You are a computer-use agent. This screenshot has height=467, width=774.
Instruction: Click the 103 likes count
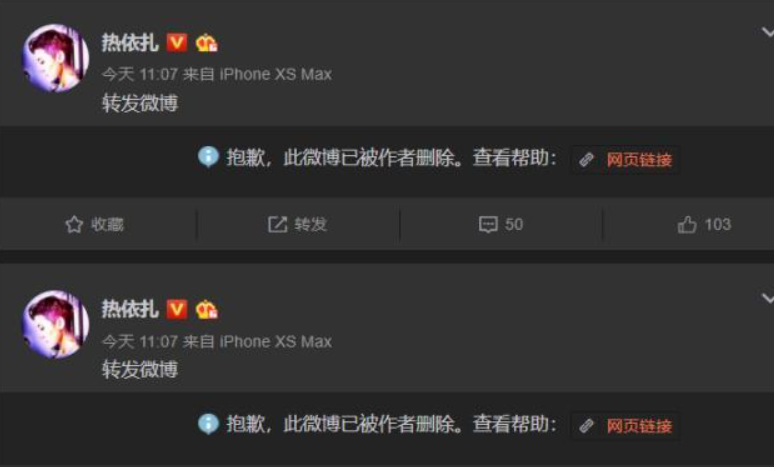pos(718,225)
